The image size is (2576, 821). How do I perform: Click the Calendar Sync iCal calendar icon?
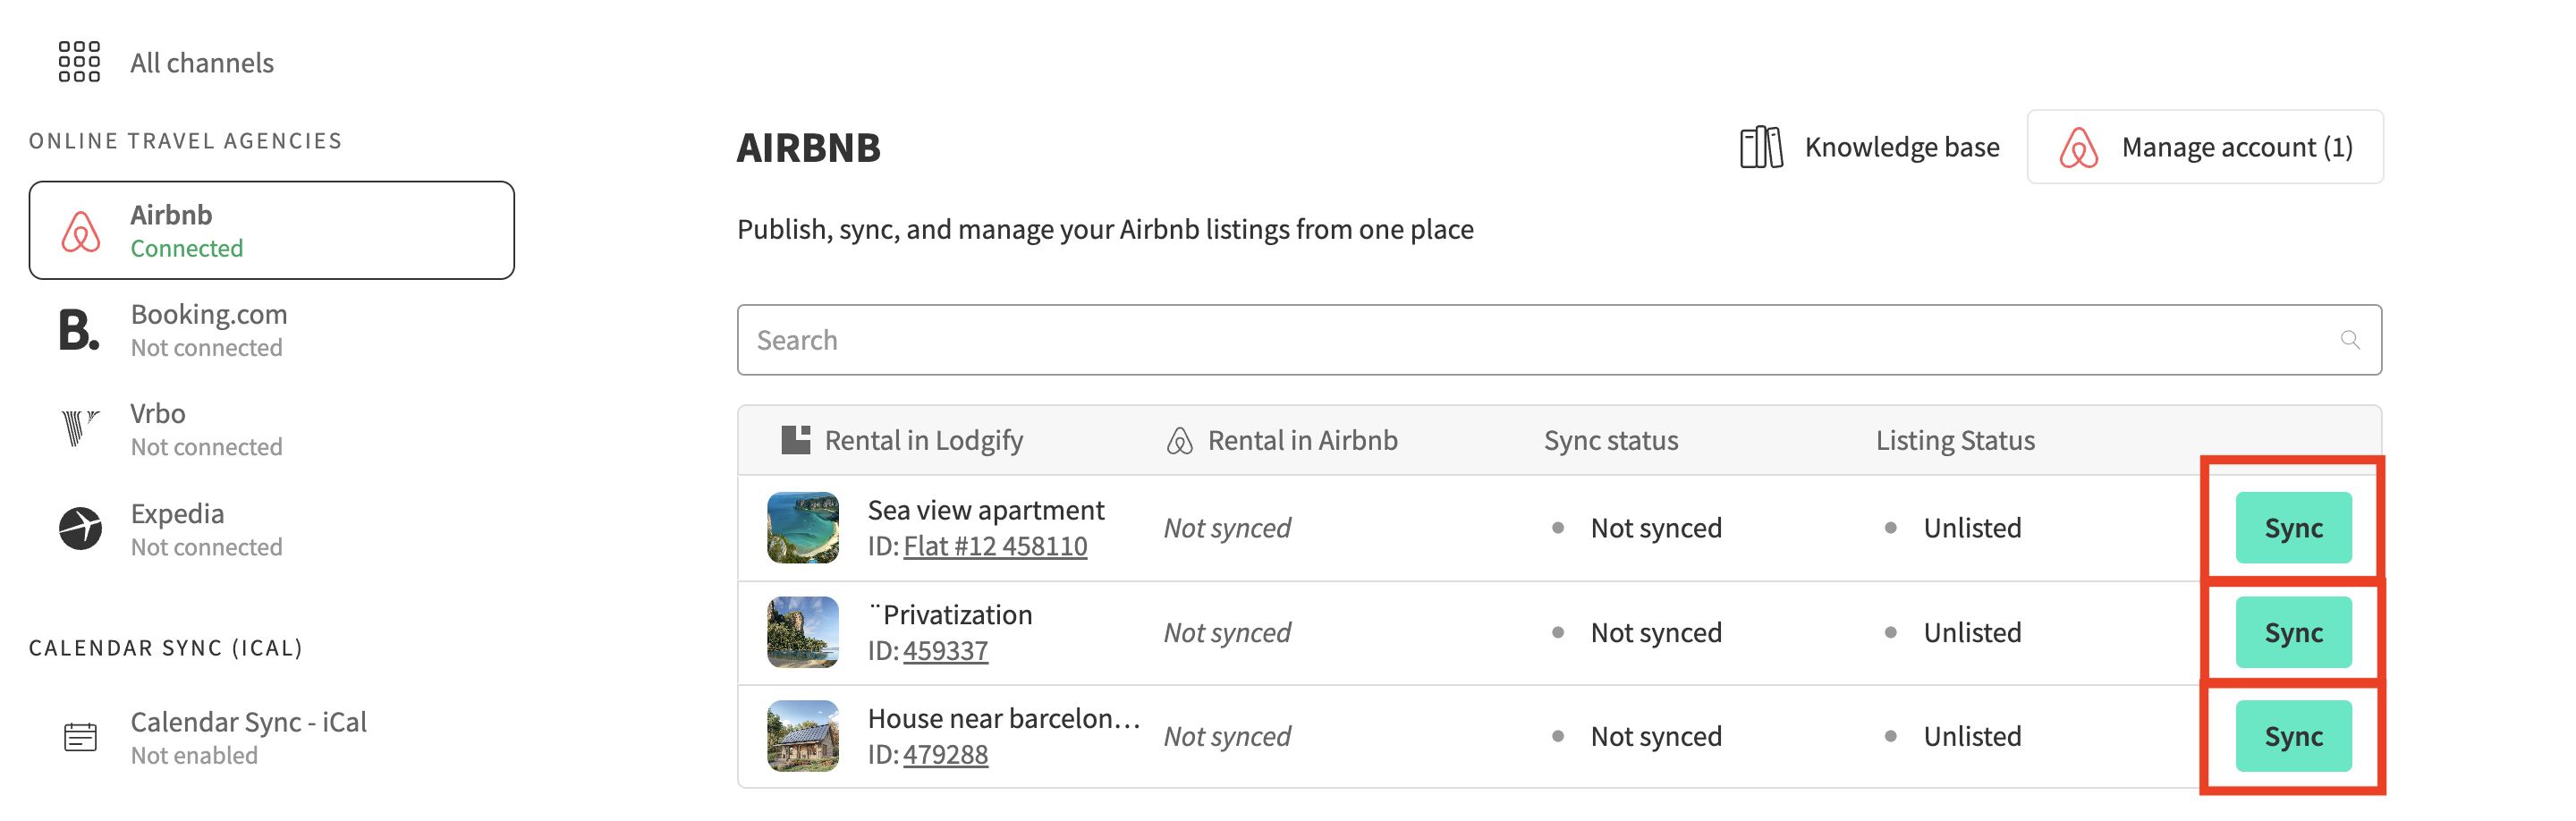[80, 737]
